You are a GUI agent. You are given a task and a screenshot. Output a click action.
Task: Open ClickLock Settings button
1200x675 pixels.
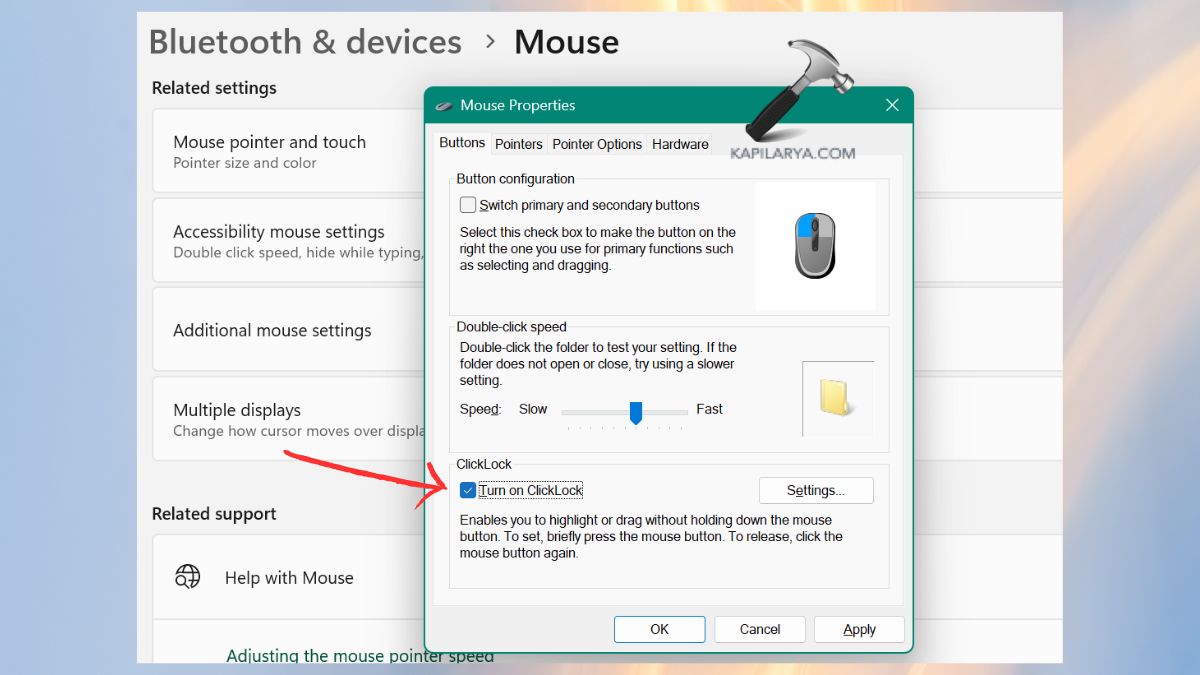coord(815,490)
